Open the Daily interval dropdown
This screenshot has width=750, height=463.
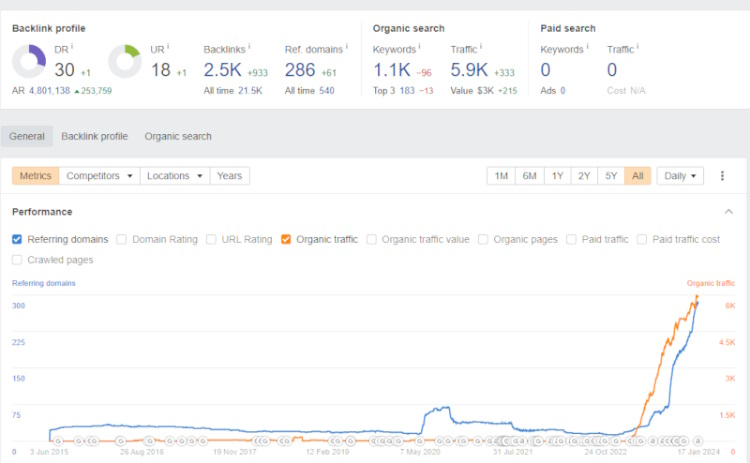click(680, 176)
